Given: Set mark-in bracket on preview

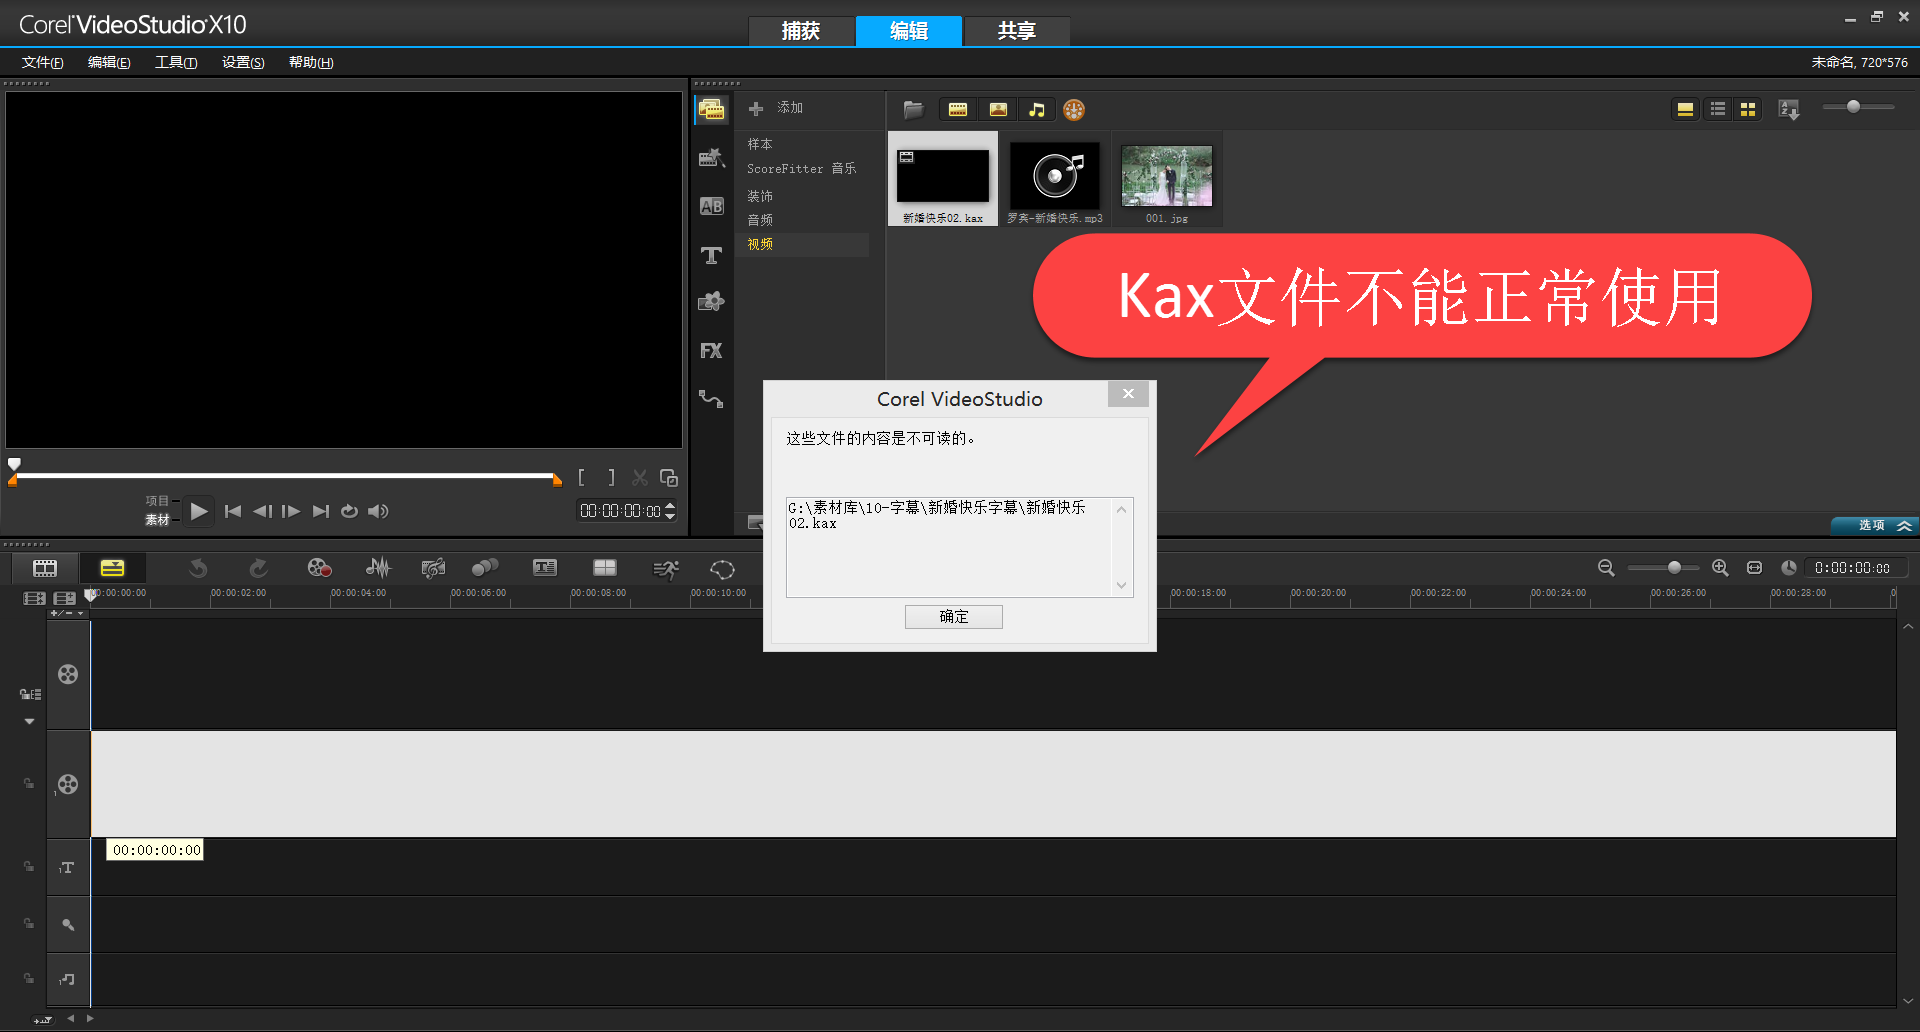Looking at the screenshot, I should (581, 478).
